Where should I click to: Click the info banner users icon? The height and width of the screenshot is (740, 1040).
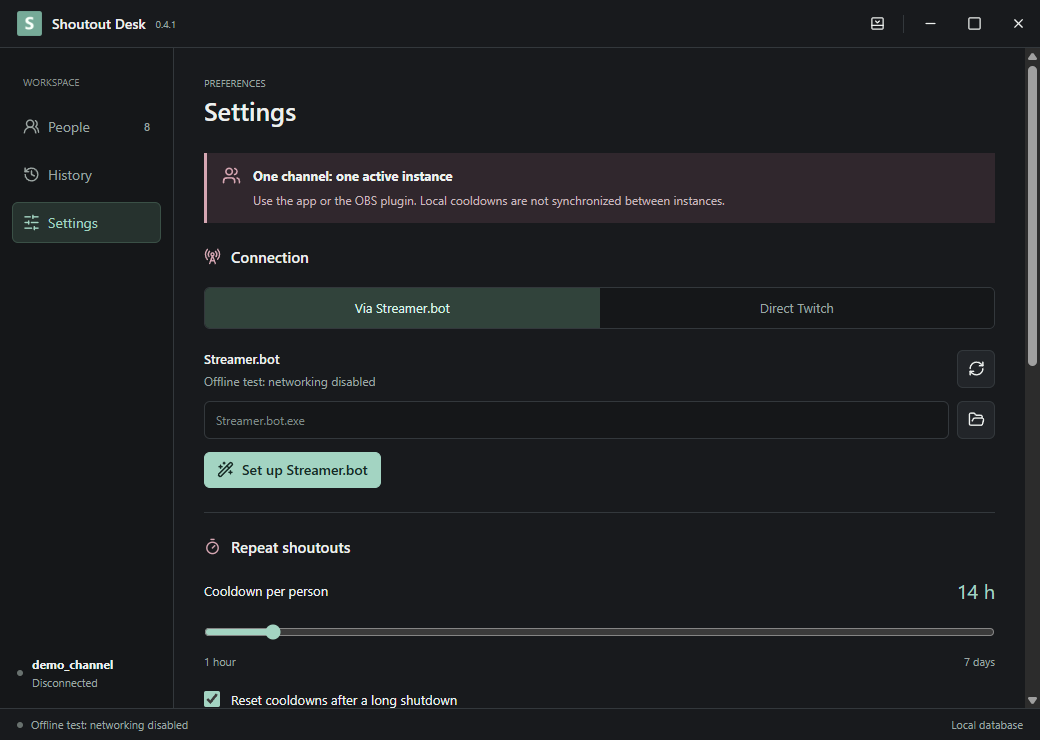(x=231, y=176)
